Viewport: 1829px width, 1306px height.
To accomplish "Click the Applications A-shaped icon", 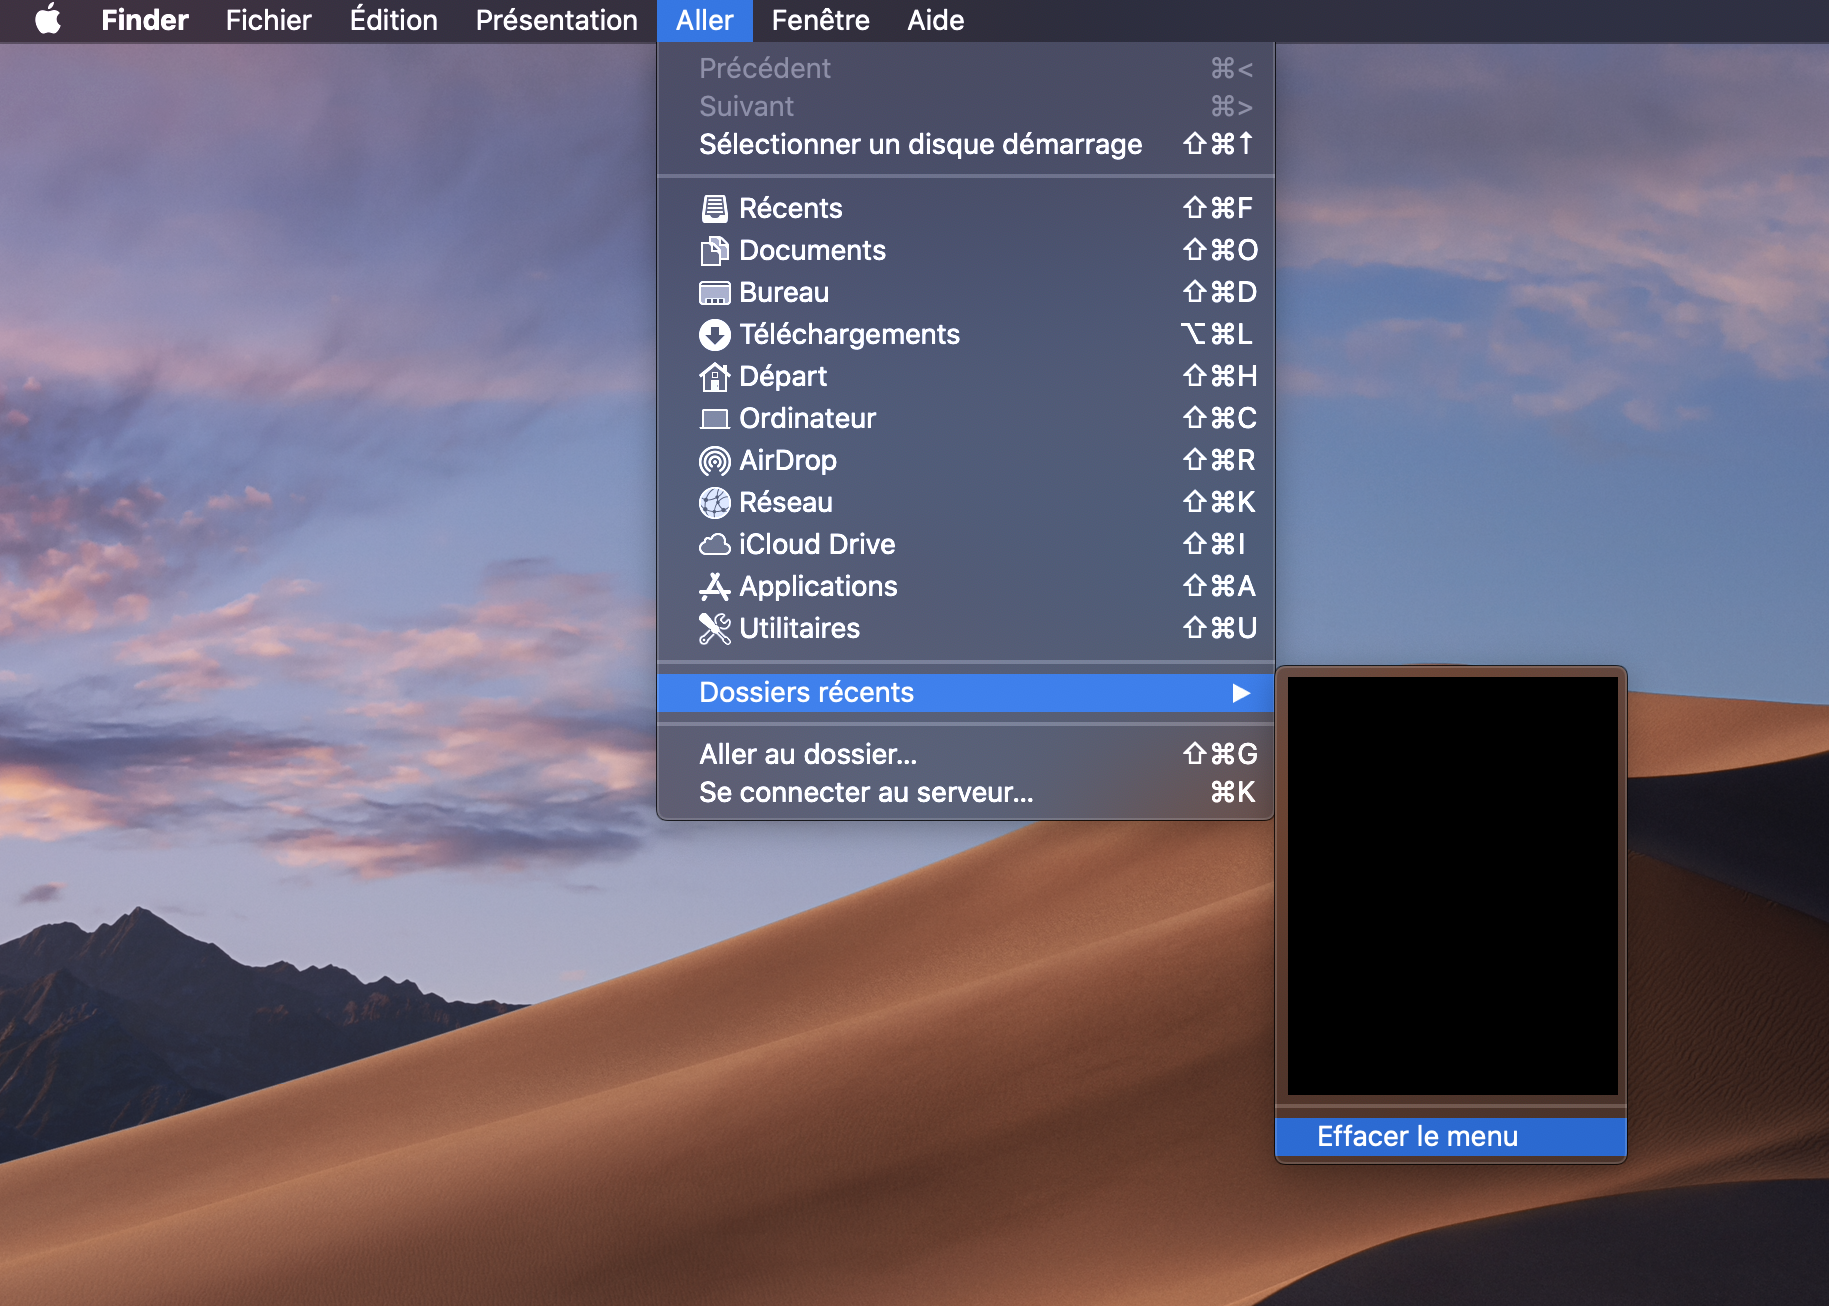I will click(x=714, y=586).
